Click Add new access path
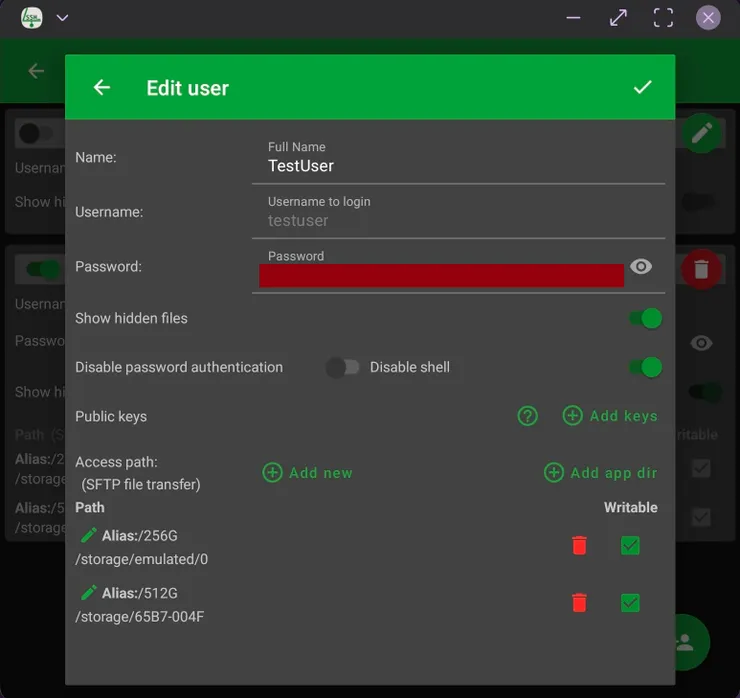Image resolution: width=740 pixels, height=698 pixels. pyautogui.click(x=307, y=472)
